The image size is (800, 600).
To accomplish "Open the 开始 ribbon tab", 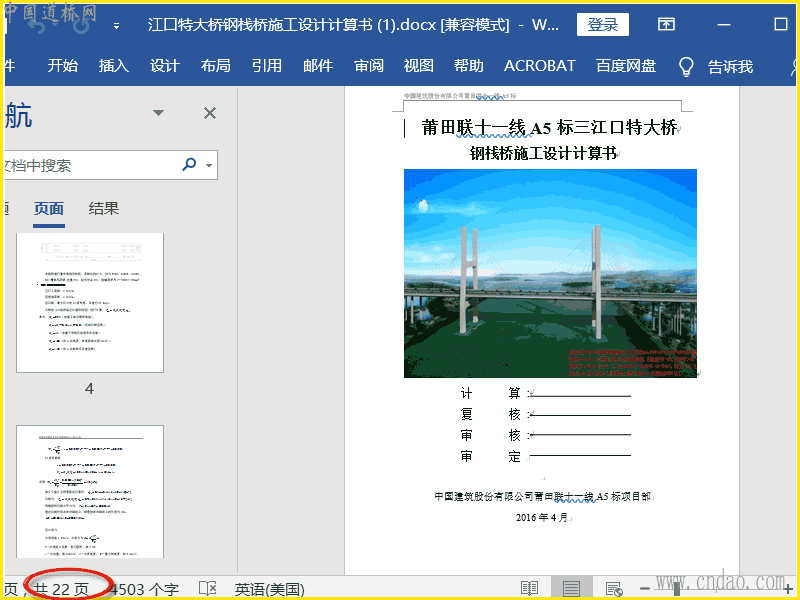I will [x=63, y=66].
